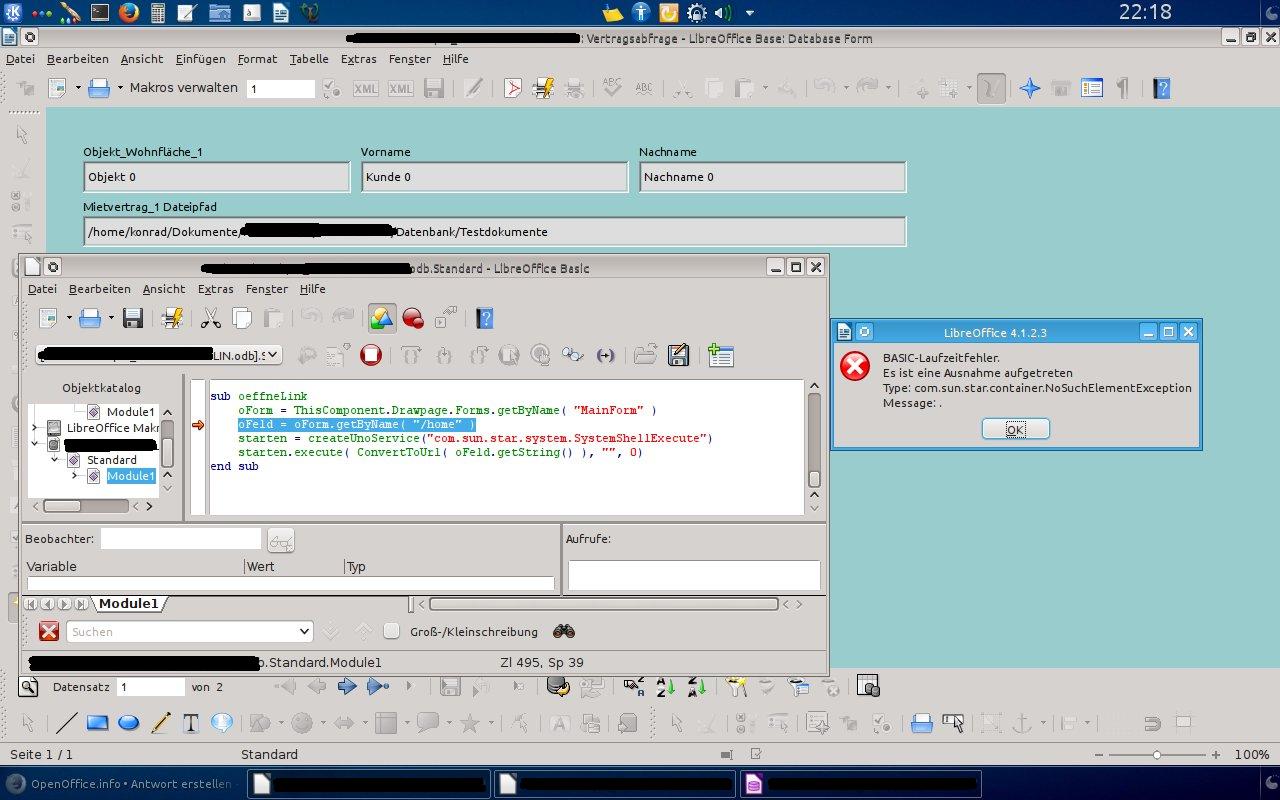Click the horizontal scrollbar below the code editor

603,604
